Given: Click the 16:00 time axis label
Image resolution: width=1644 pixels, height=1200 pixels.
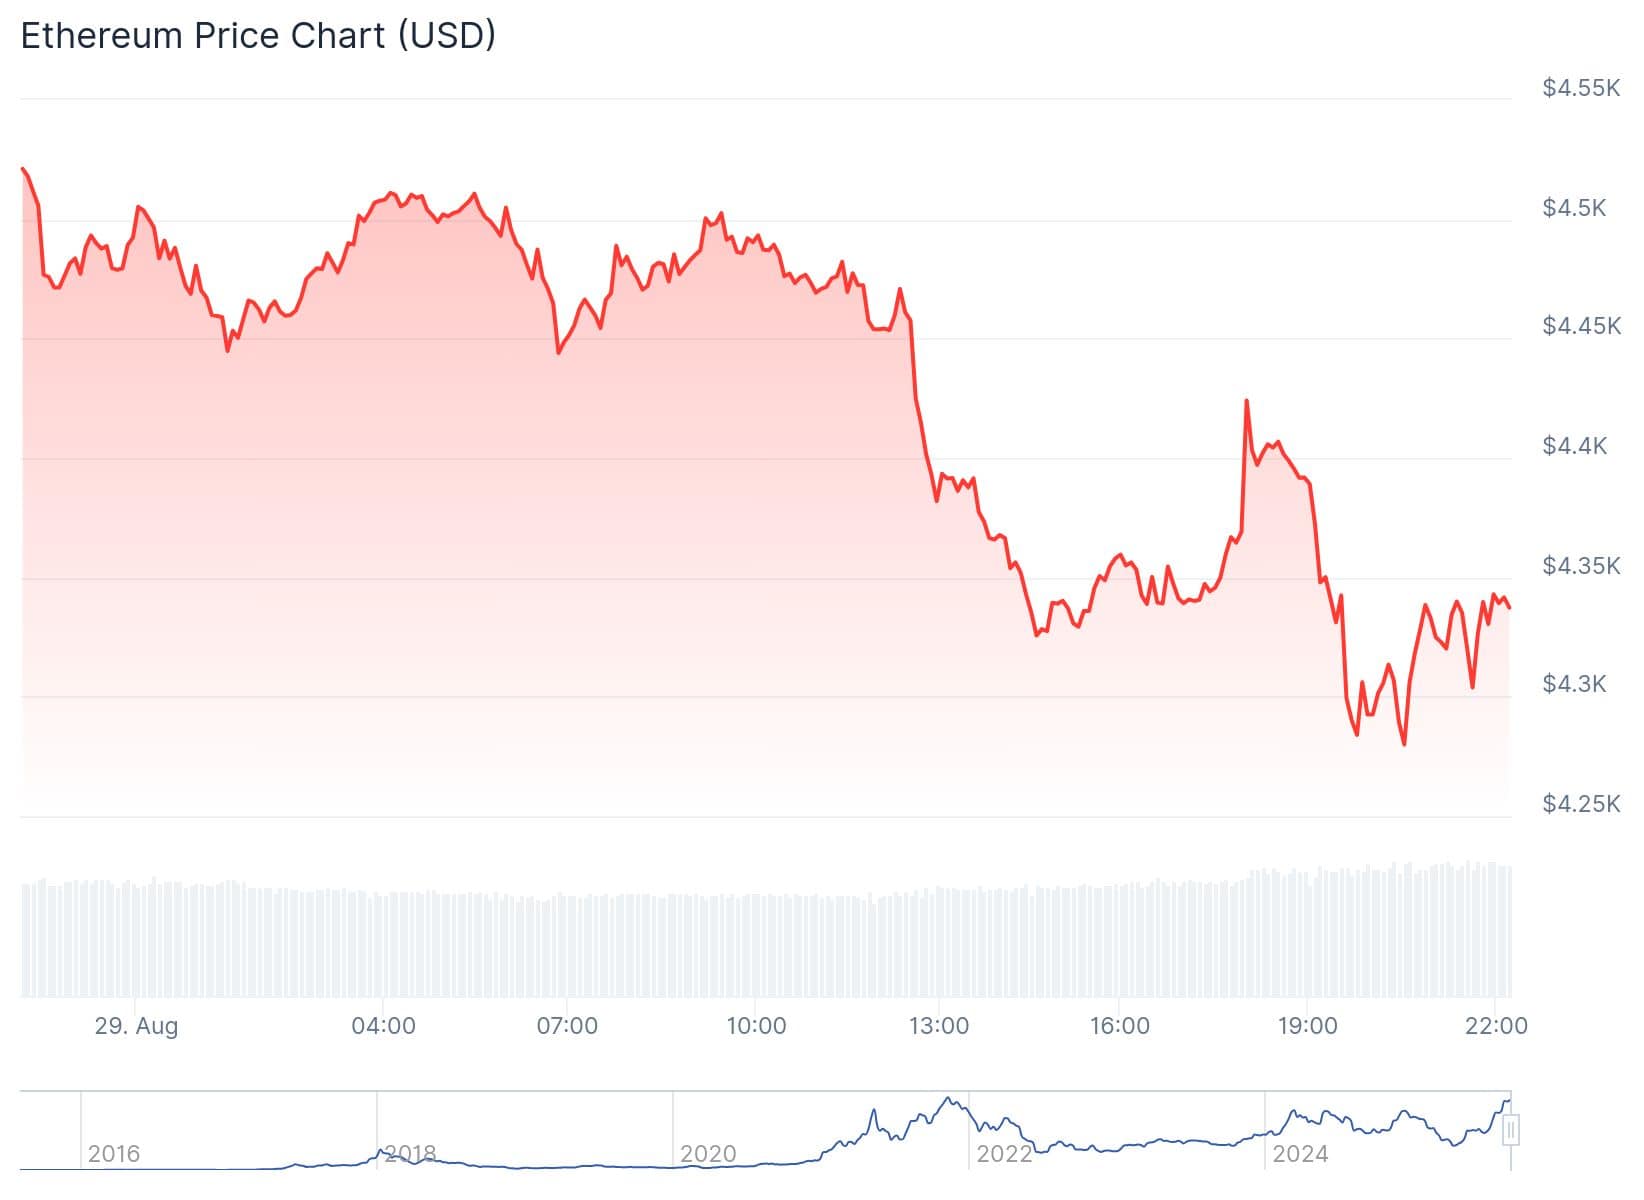Looking at the screenshot, I should coord(1120,1026).
